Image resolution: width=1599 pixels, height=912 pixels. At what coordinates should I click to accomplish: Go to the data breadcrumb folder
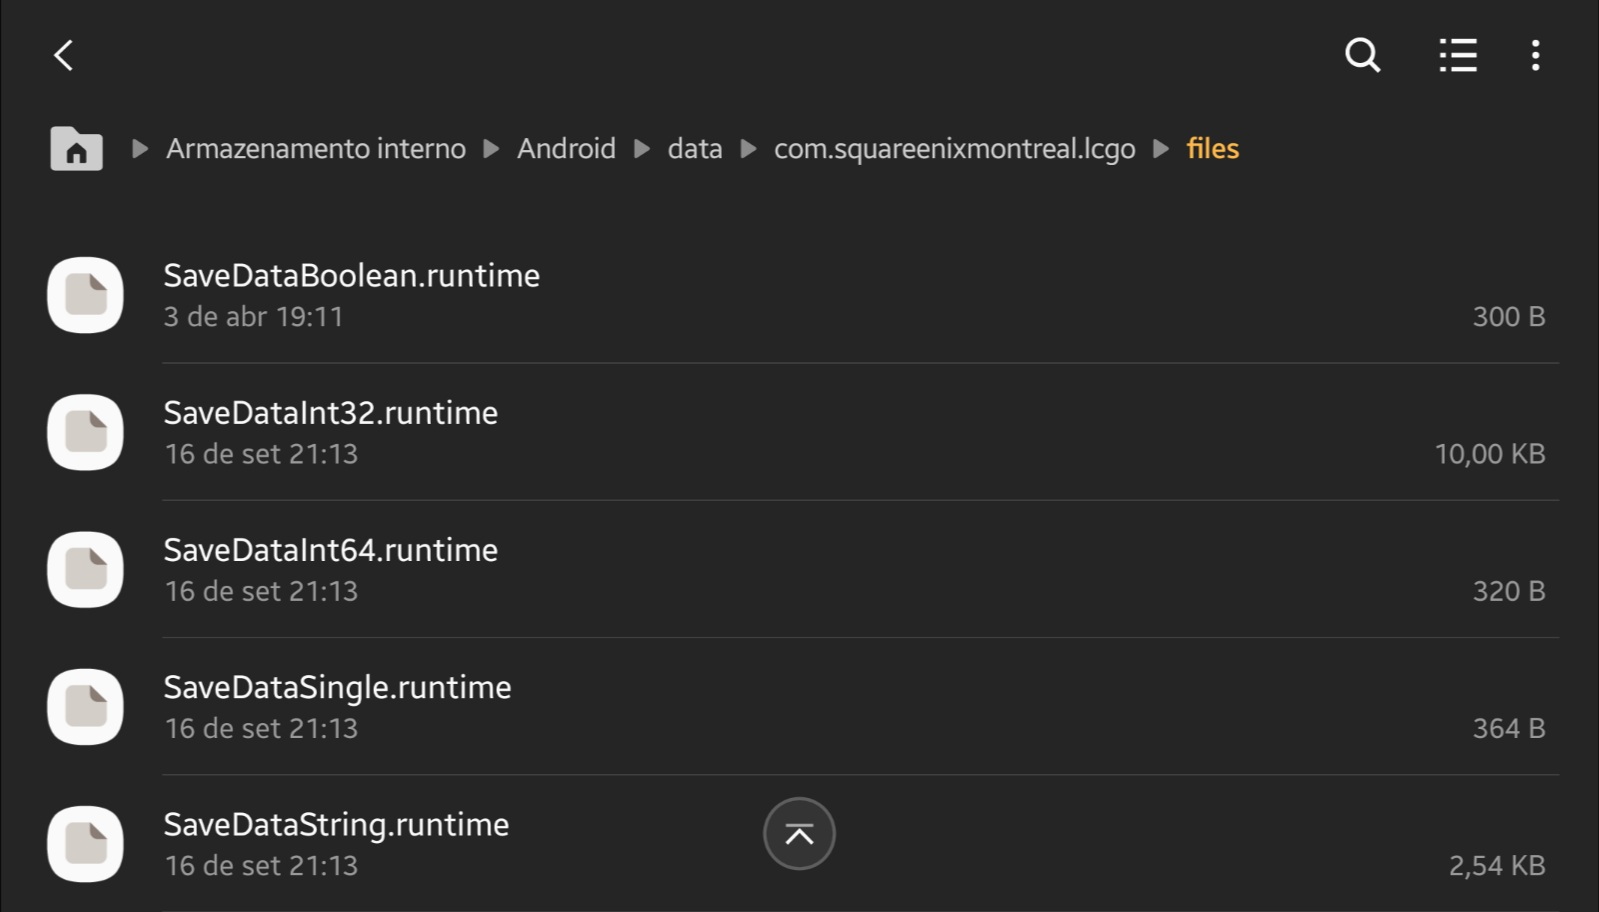694,149
